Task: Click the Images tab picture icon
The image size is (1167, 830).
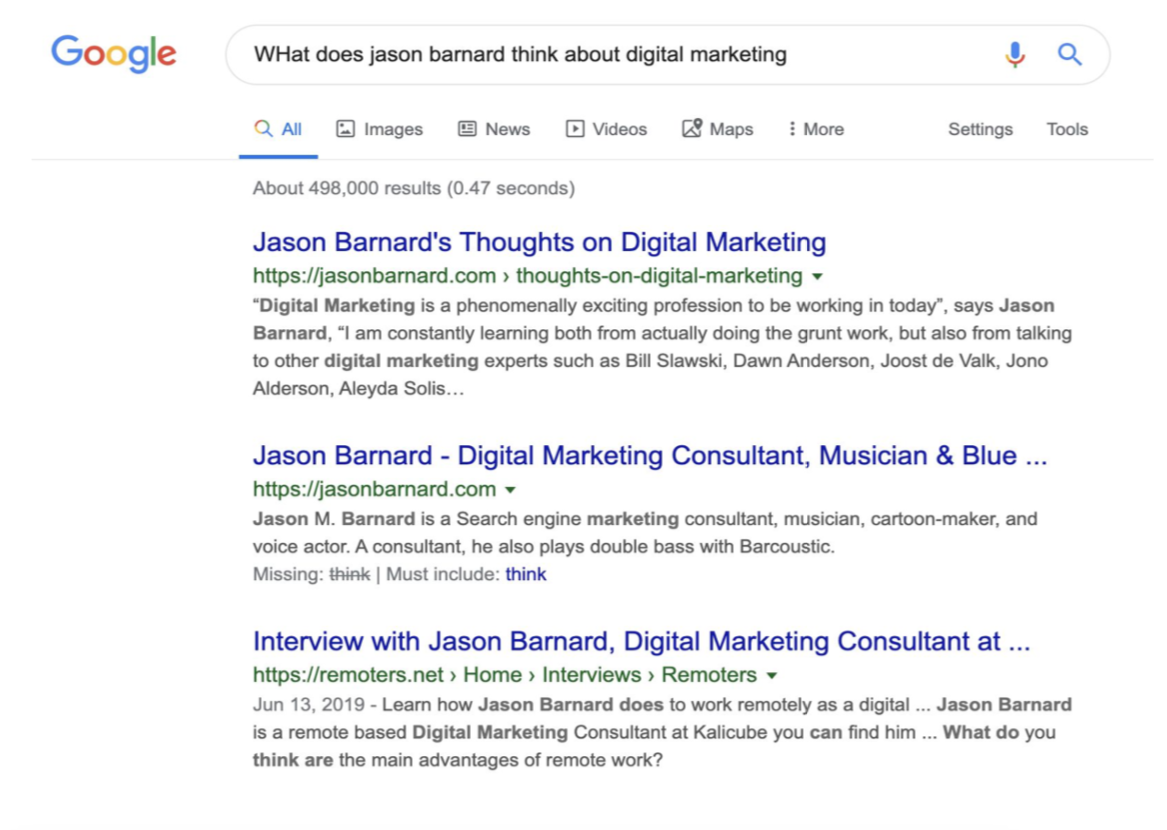Action: (345, 129)
